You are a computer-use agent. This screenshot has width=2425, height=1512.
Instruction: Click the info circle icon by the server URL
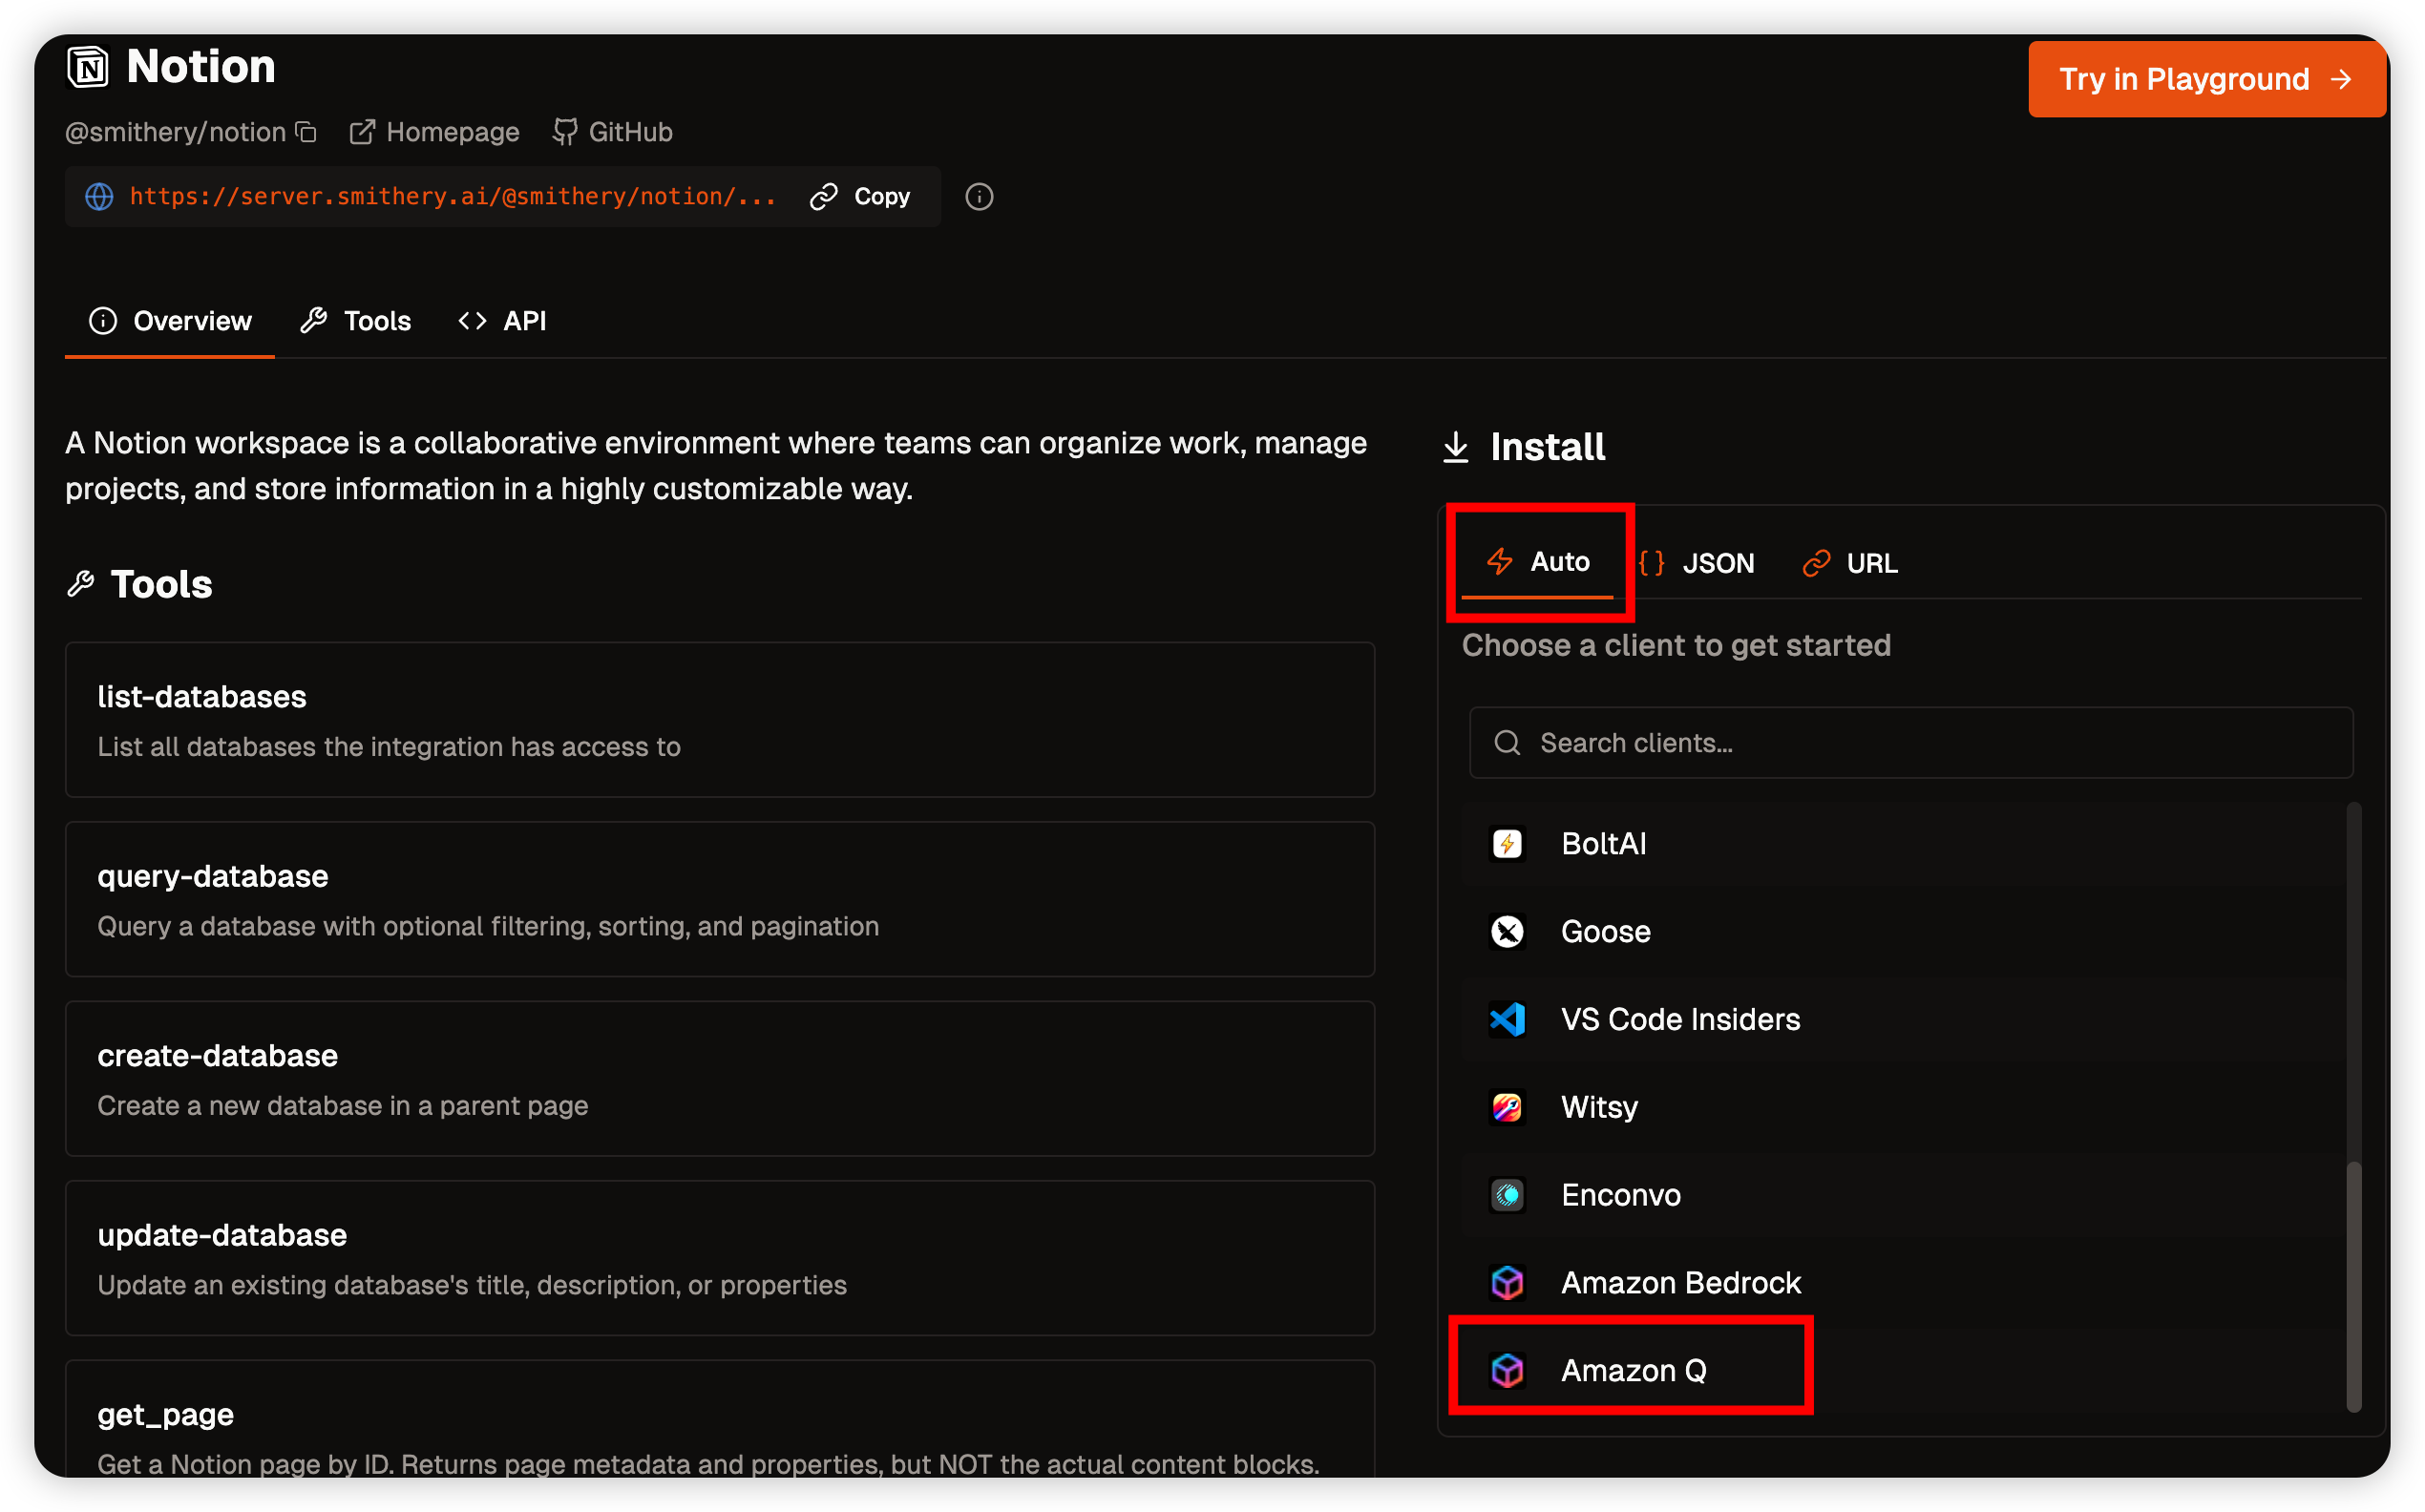coord(978,196)
